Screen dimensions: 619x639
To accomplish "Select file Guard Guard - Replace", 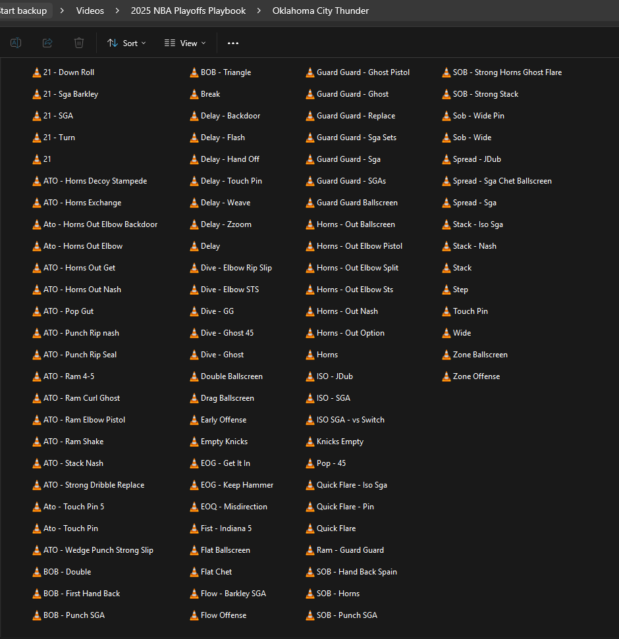I will 351,116.
